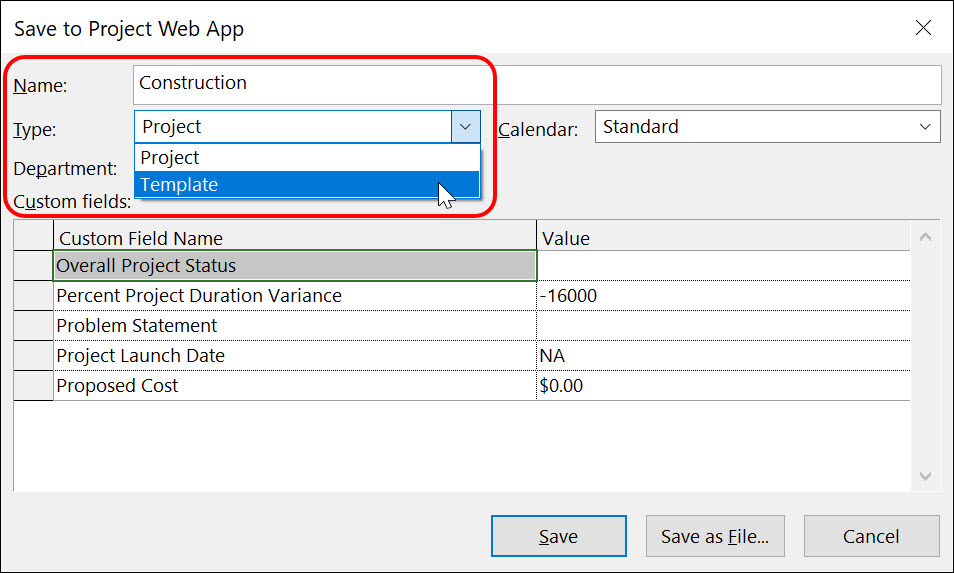Cancel the save dialog
This screenshot has height=573, width=954.
tap(871, 536)
